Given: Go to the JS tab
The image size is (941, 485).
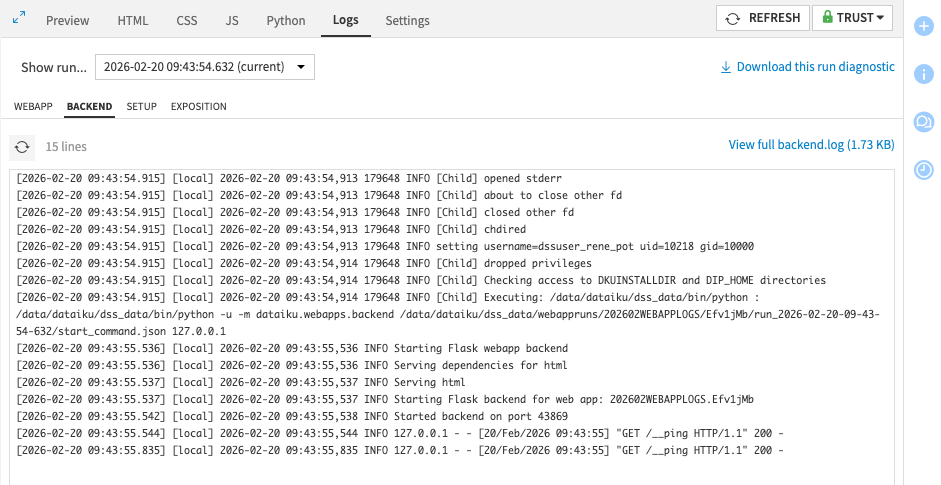Looking at the screenshot, I should pos(232,20).
